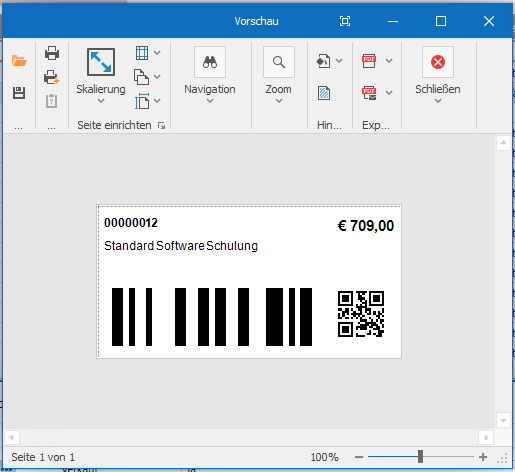515x472 pixels.
Task: Click the vertical scrollbar up arrow
Action: point(503,143)
